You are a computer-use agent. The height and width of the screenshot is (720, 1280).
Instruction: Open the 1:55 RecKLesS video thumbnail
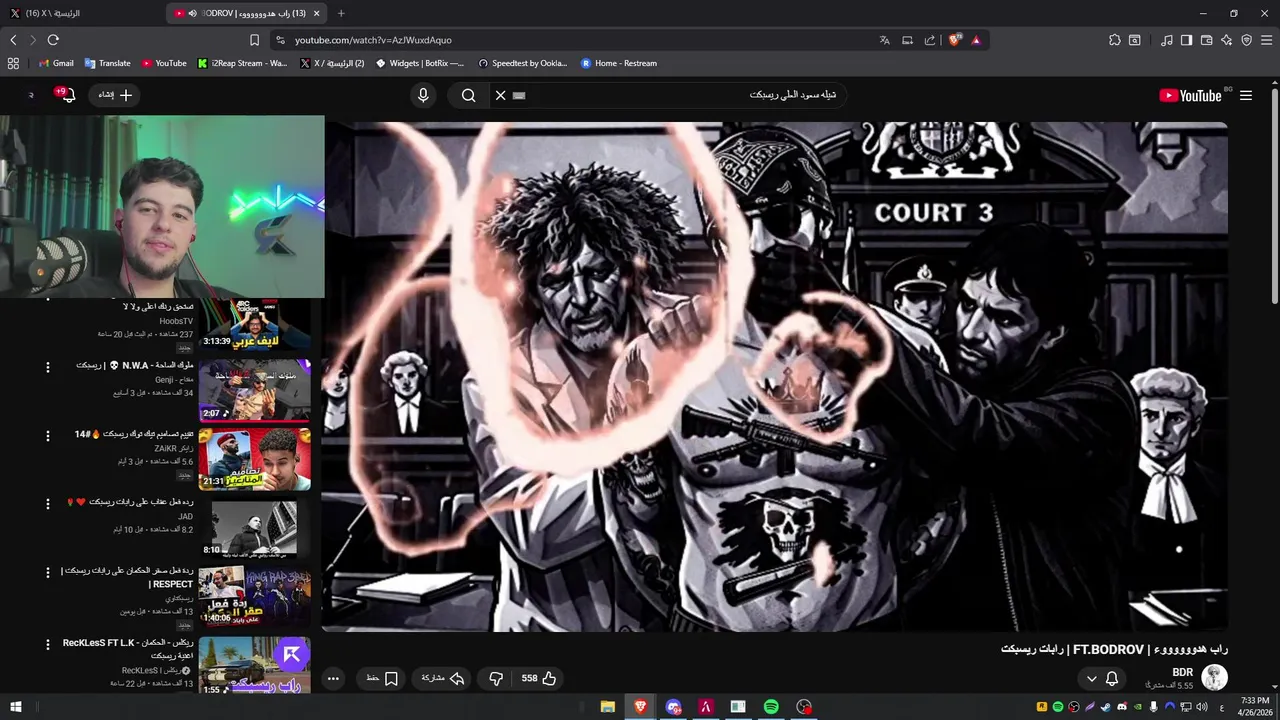[254, 665]
